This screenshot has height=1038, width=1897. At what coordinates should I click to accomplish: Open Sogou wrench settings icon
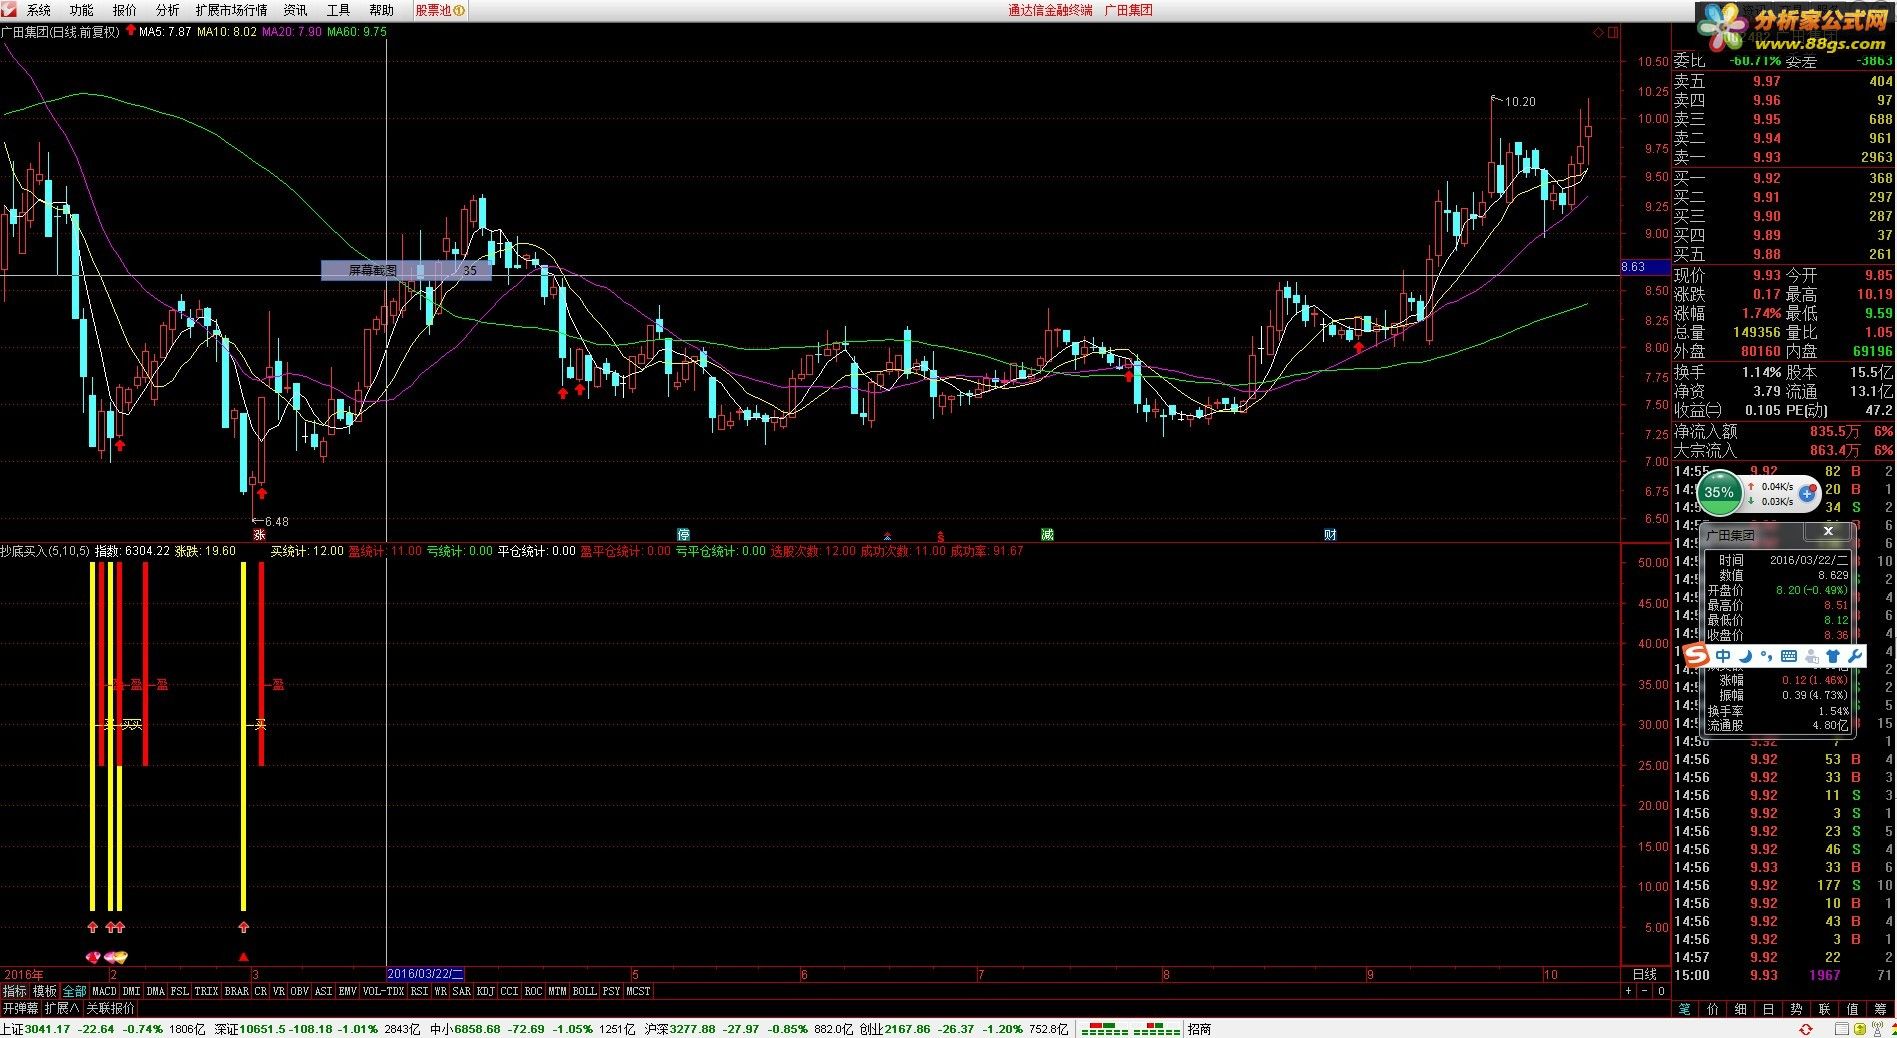[x=1854, y=656]
